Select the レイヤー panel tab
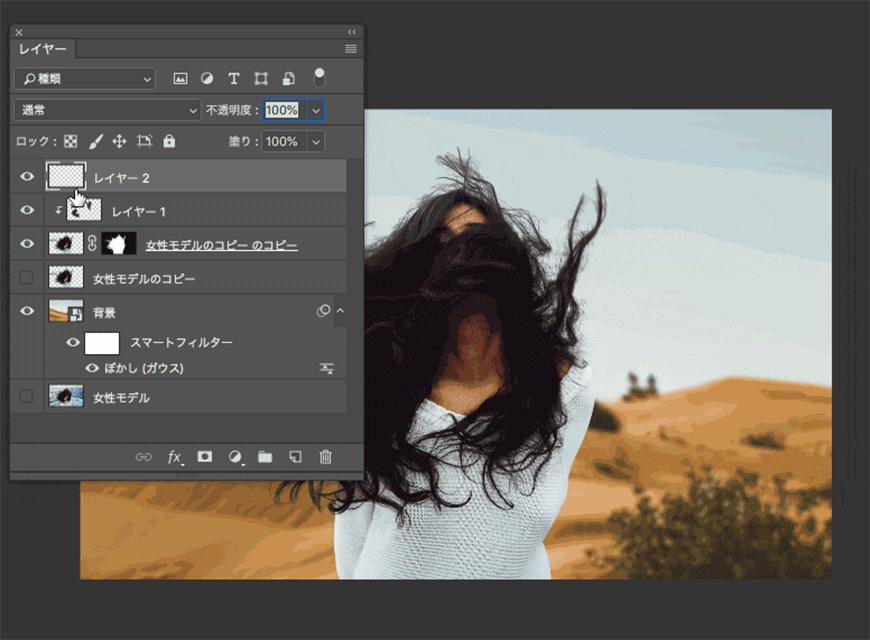 pyautogui.click(x=43, y=48)
